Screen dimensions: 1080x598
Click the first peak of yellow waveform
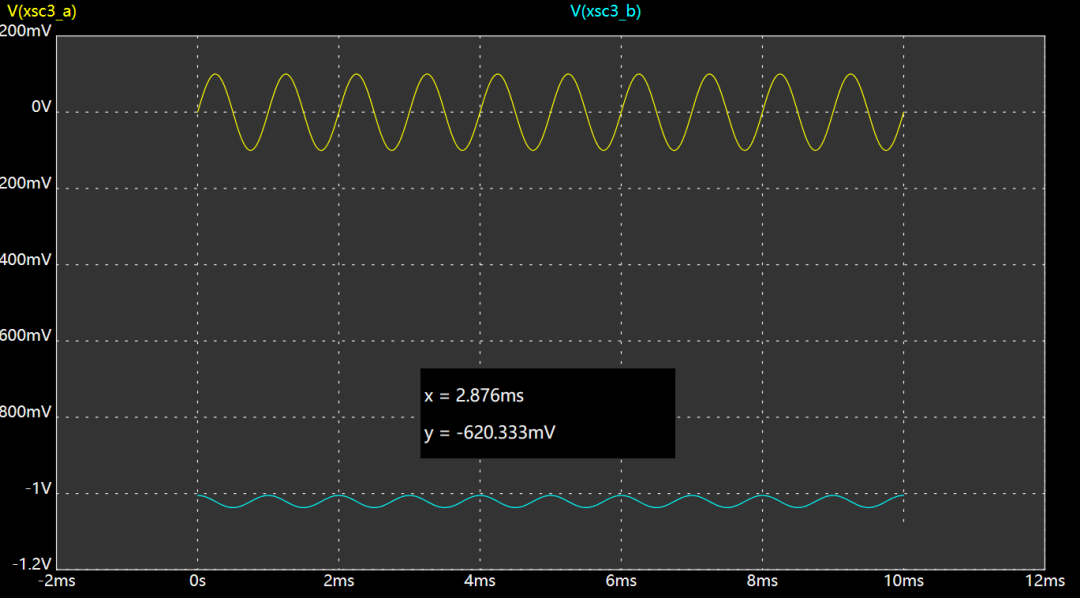[215, 74]
